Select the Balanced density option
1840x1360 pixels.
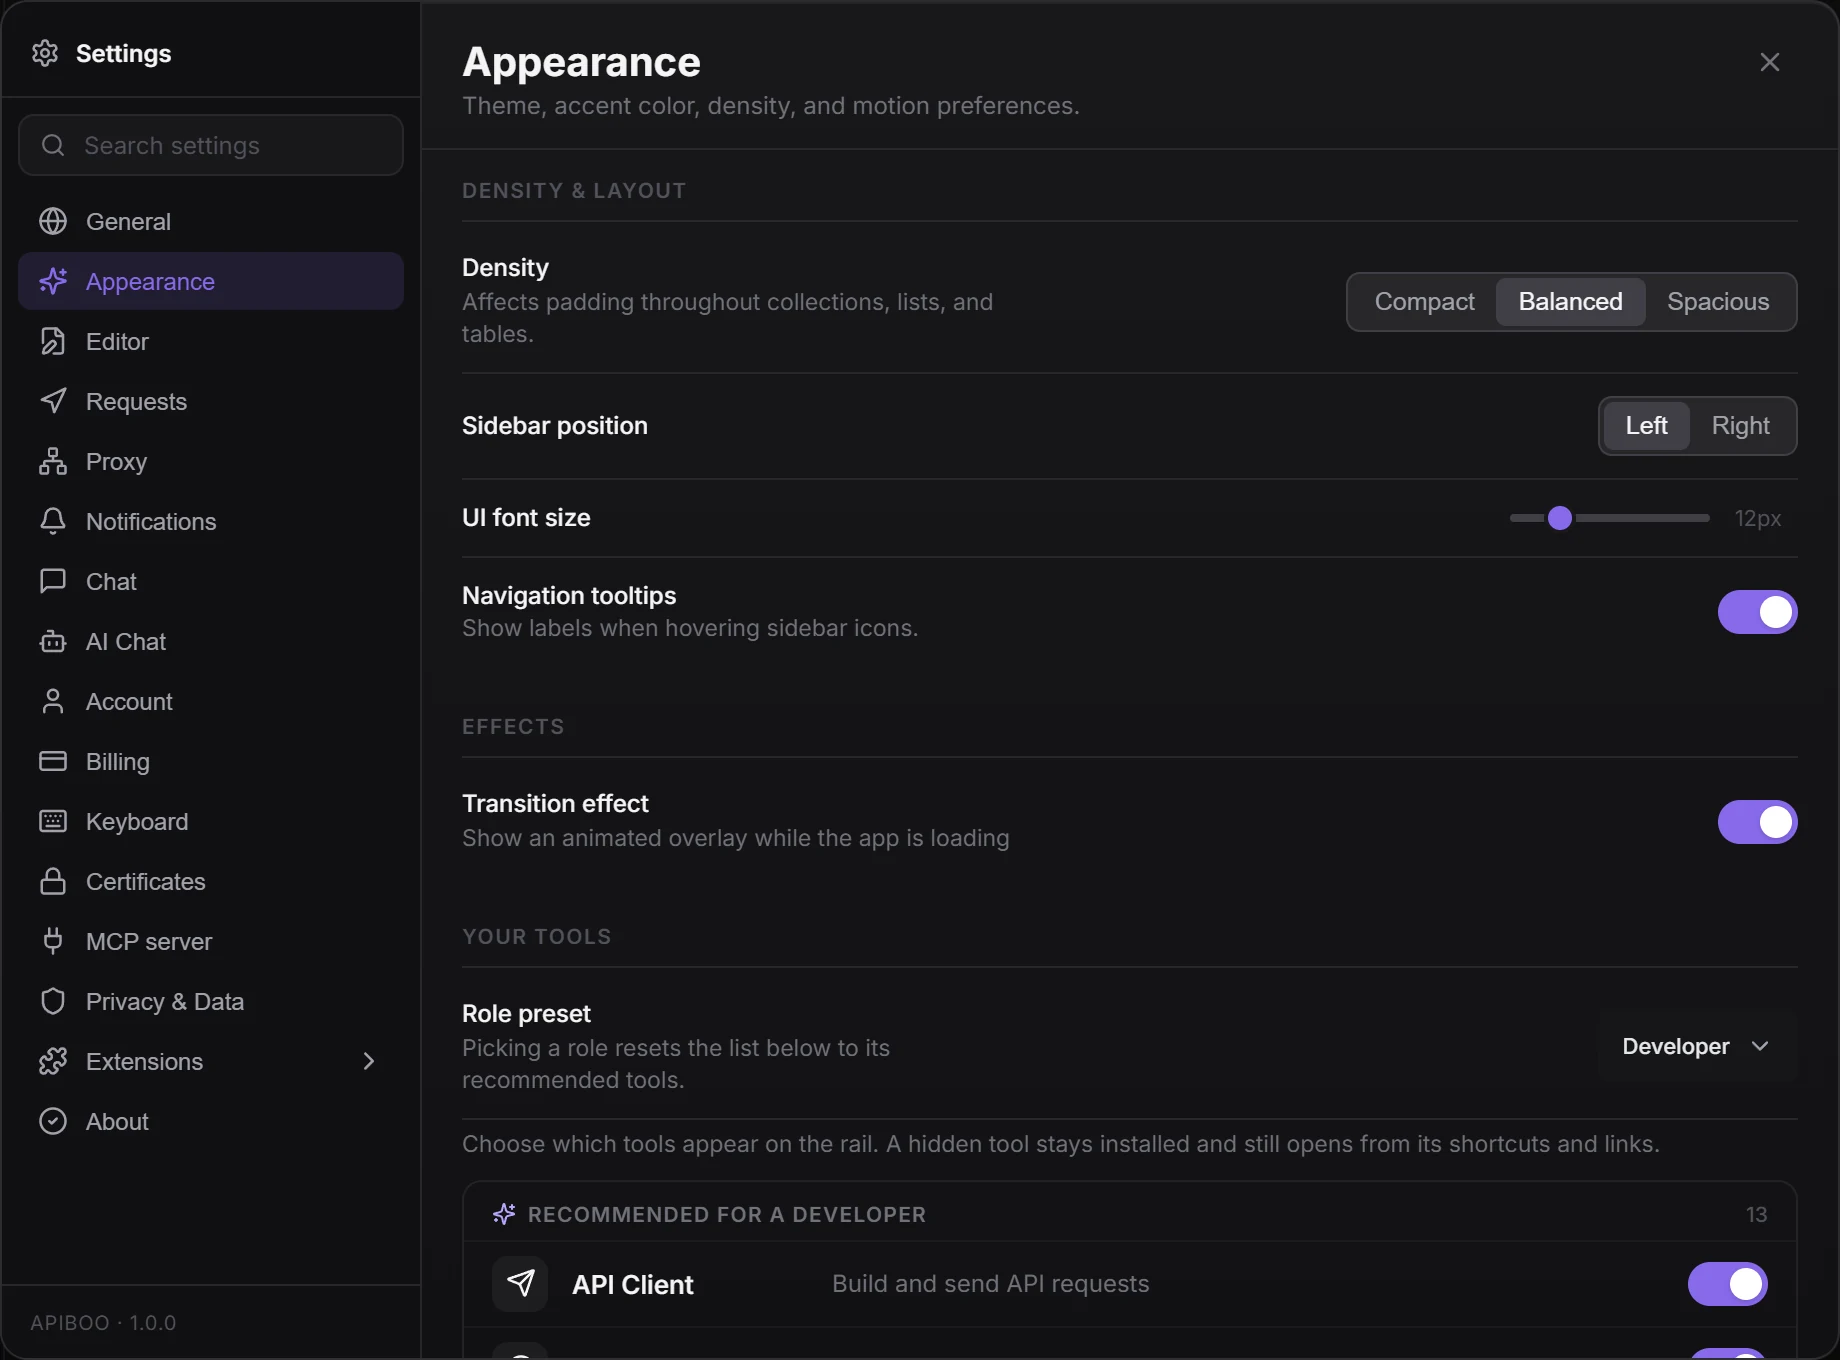[1570, 302]
